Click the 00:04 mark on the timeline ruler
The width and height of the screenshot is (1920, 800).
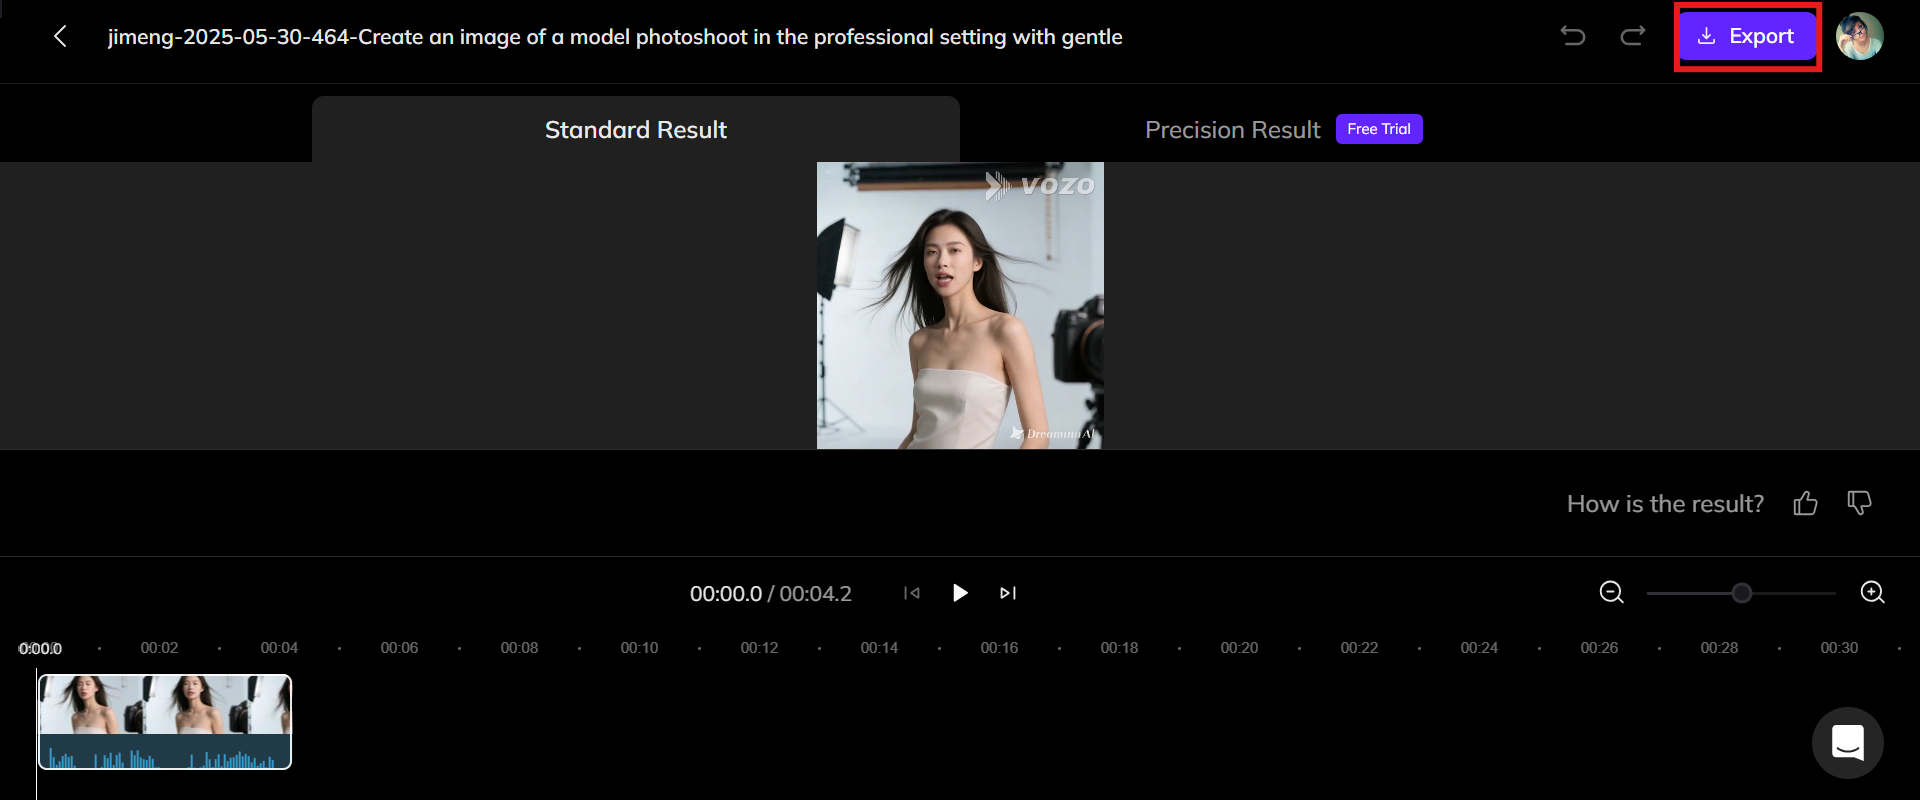click(x=279, y=648)
